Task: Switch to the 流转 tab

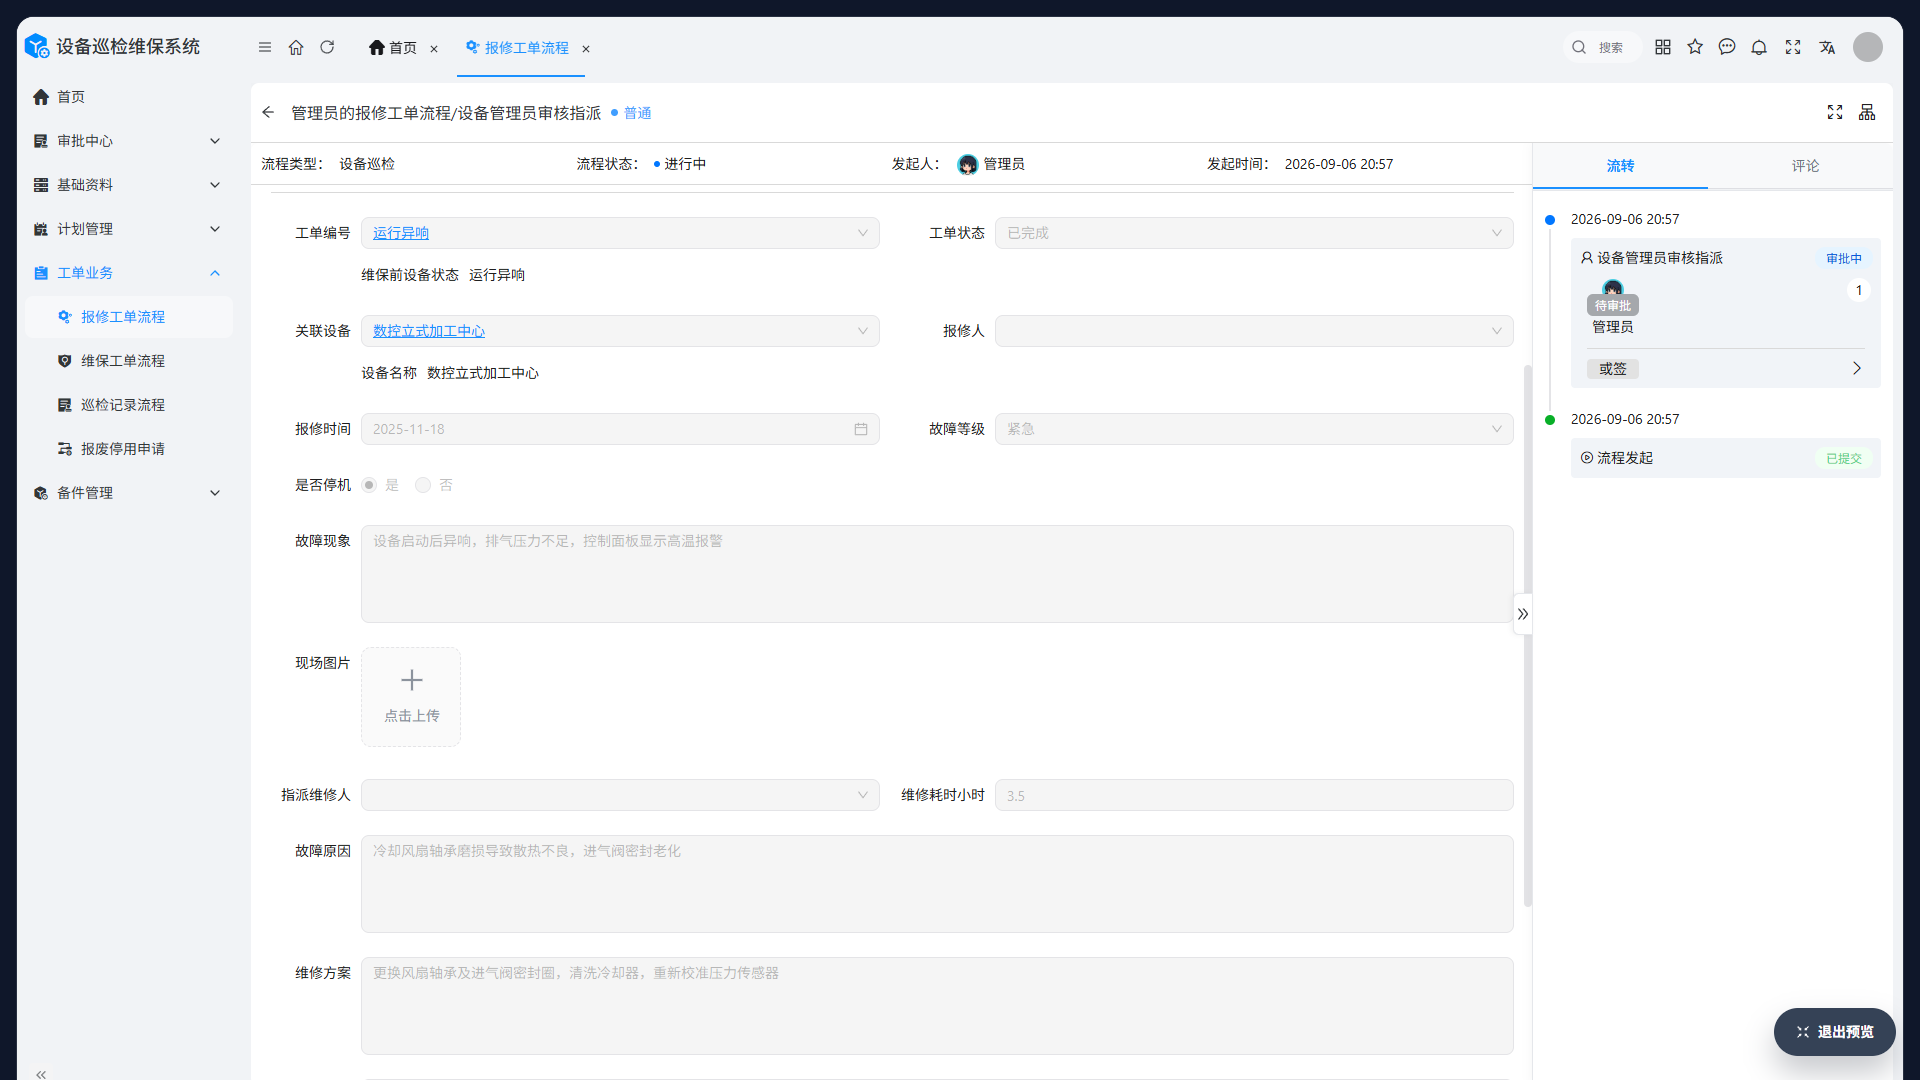Action: (x=1620, y=166)
